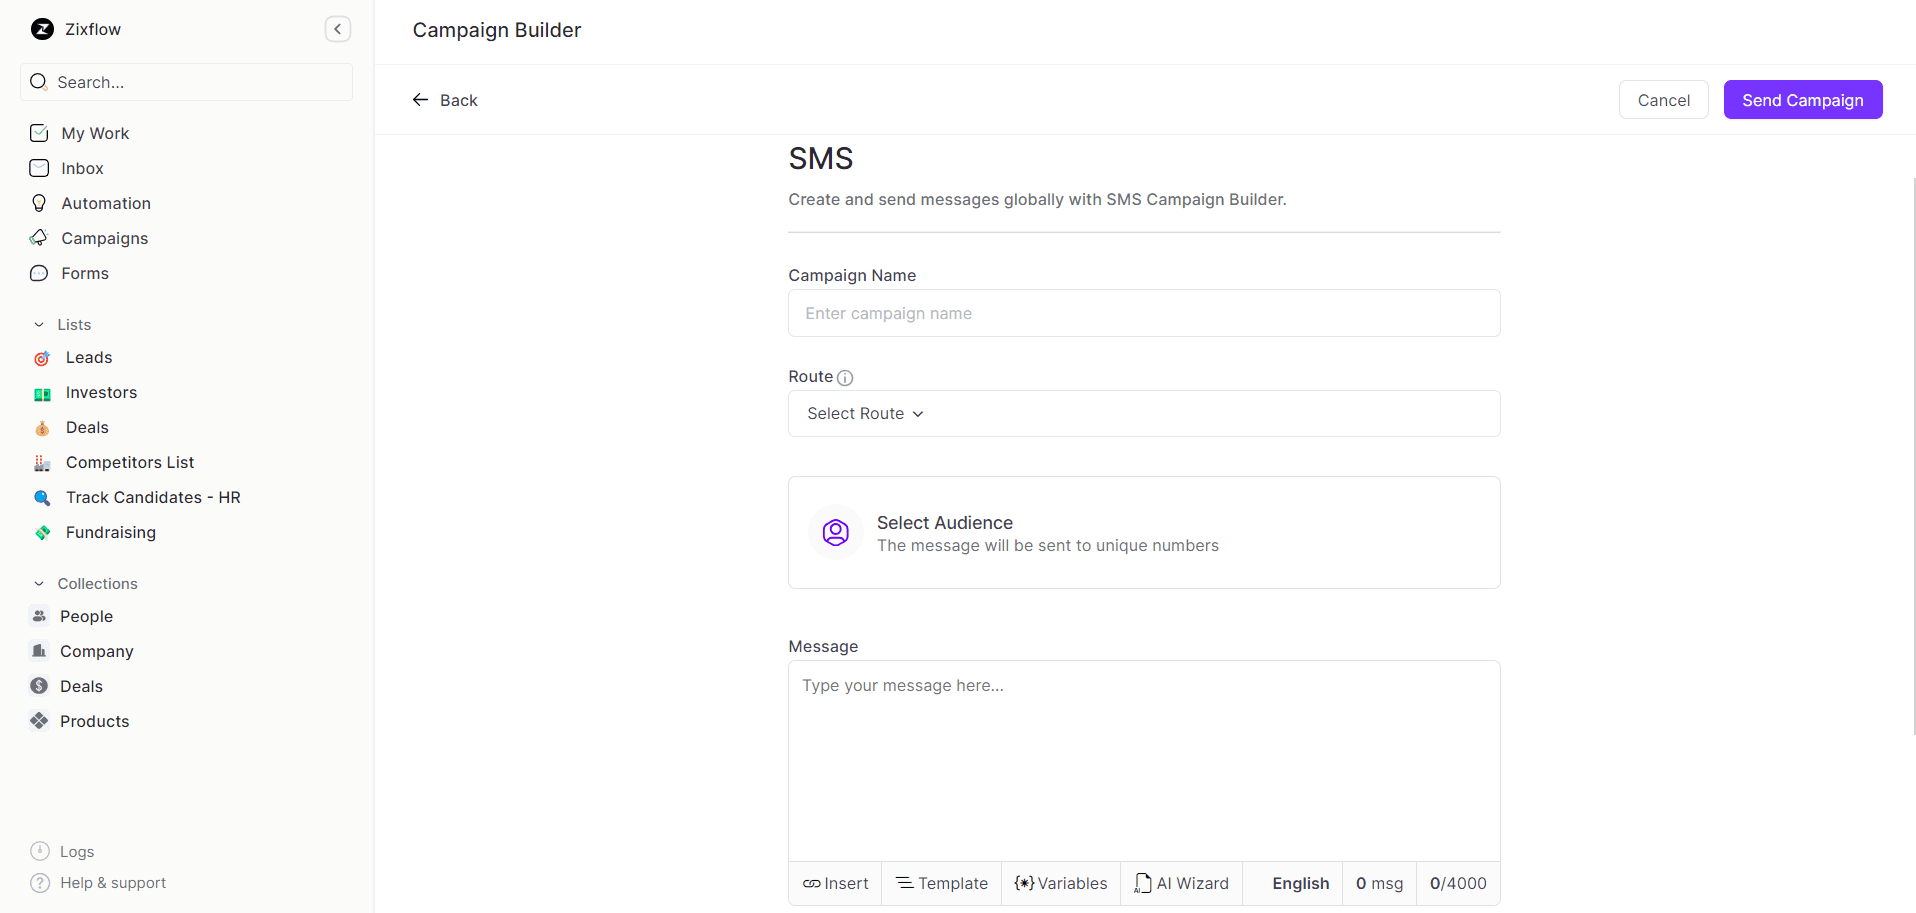
Task: Open the Leads list from the sidebar
Action: tap(89, 357)
